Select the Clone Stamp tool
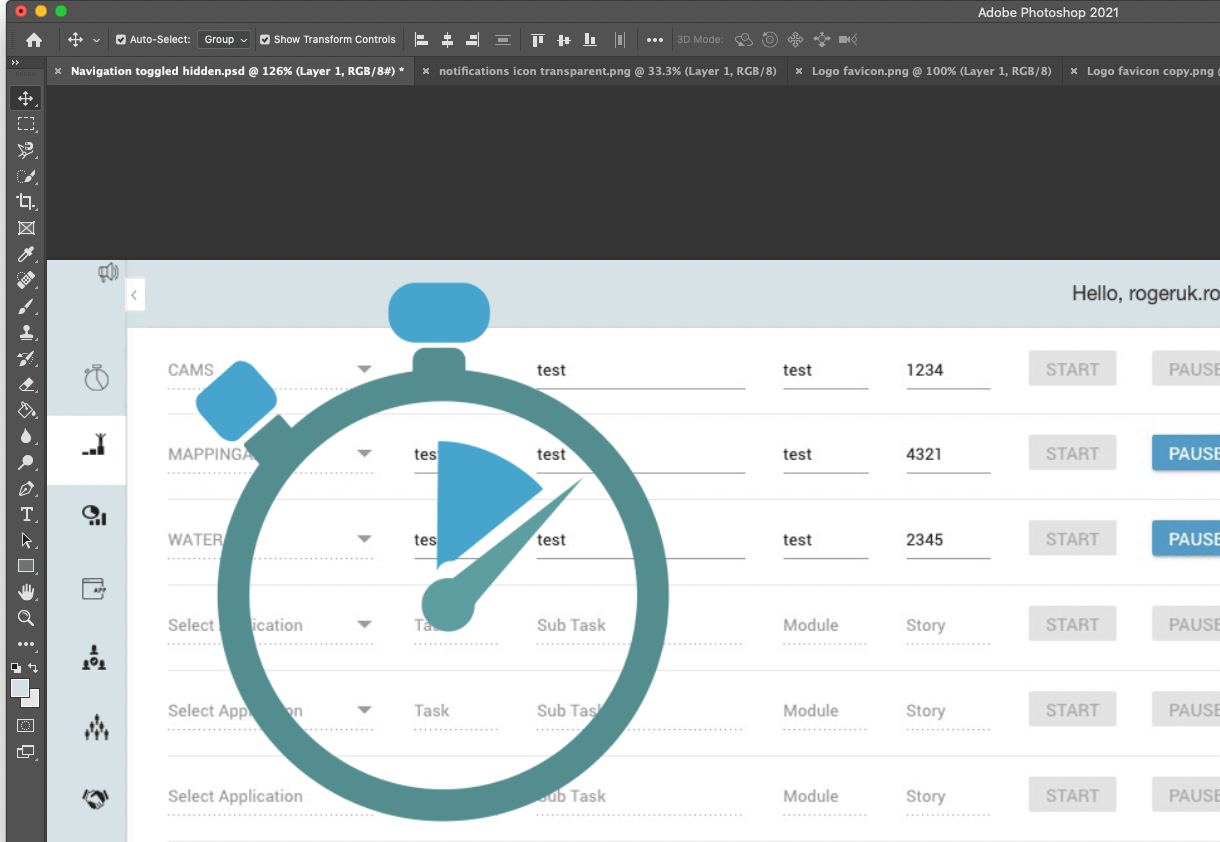The image size is (1220, 842). 26,332
